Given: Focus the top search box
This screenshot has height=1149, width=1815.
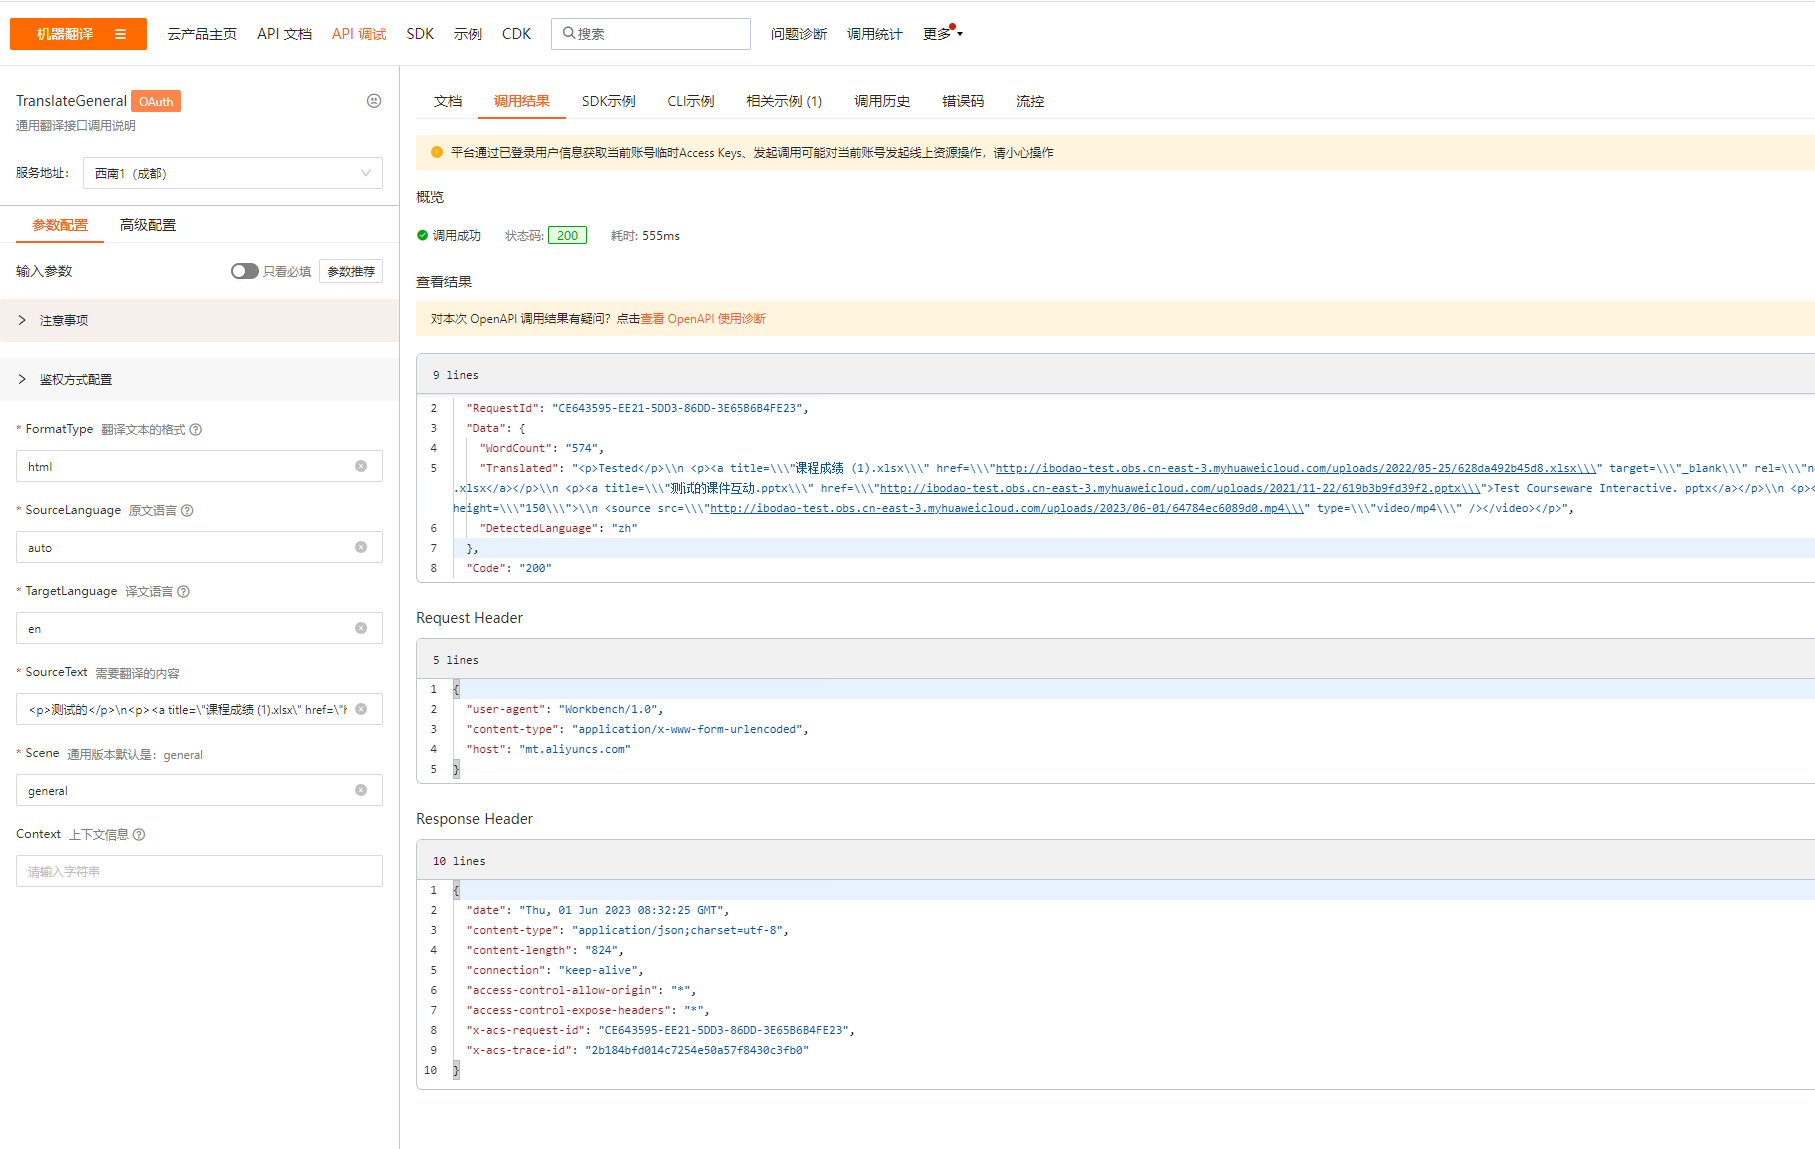Looking at the screenshot, I should coord(651,34).
